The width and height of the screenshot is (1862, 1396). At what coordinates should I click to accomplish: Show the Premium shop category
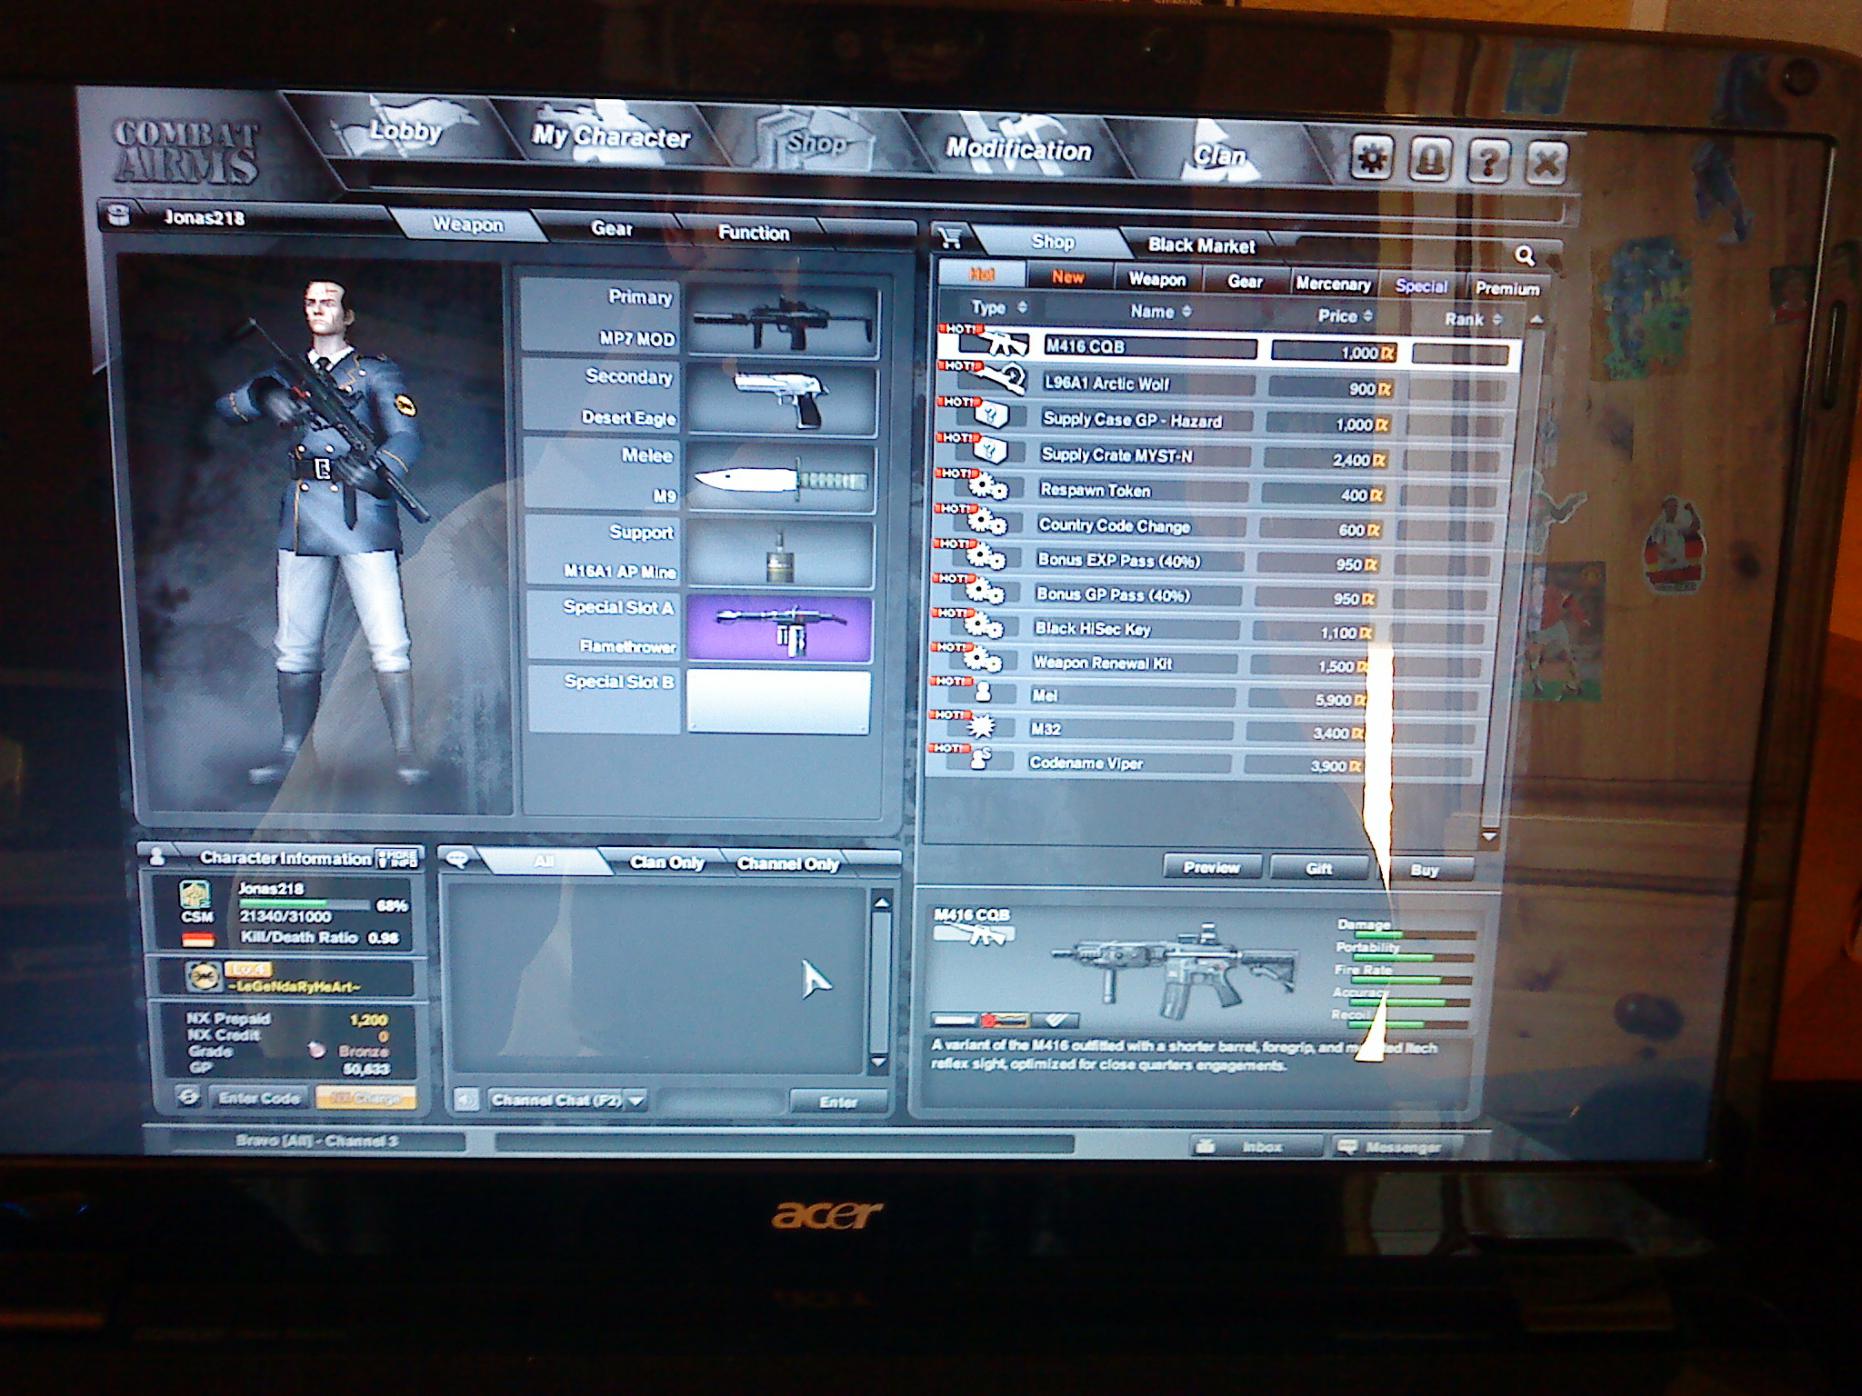point(1507,289)
